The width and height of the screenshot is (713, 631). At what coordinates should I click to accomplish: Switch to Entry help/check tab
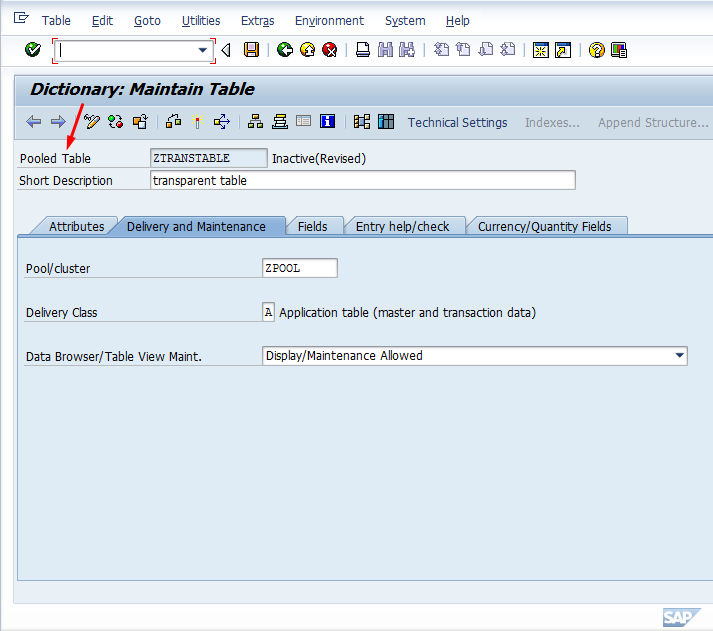coord(402,226)
